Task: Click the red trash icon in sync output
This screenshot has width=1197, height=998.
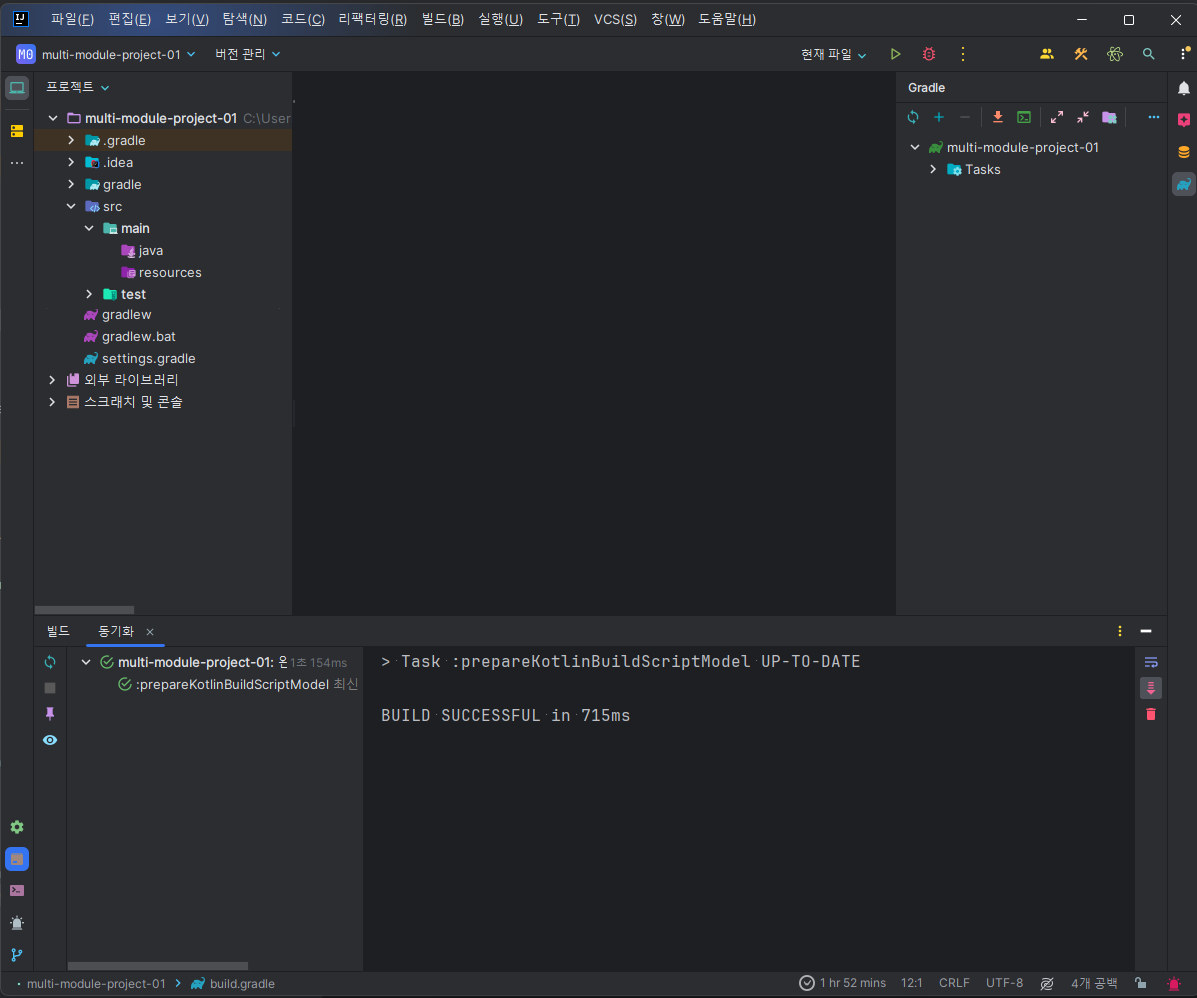Action: coord(1151,715)
